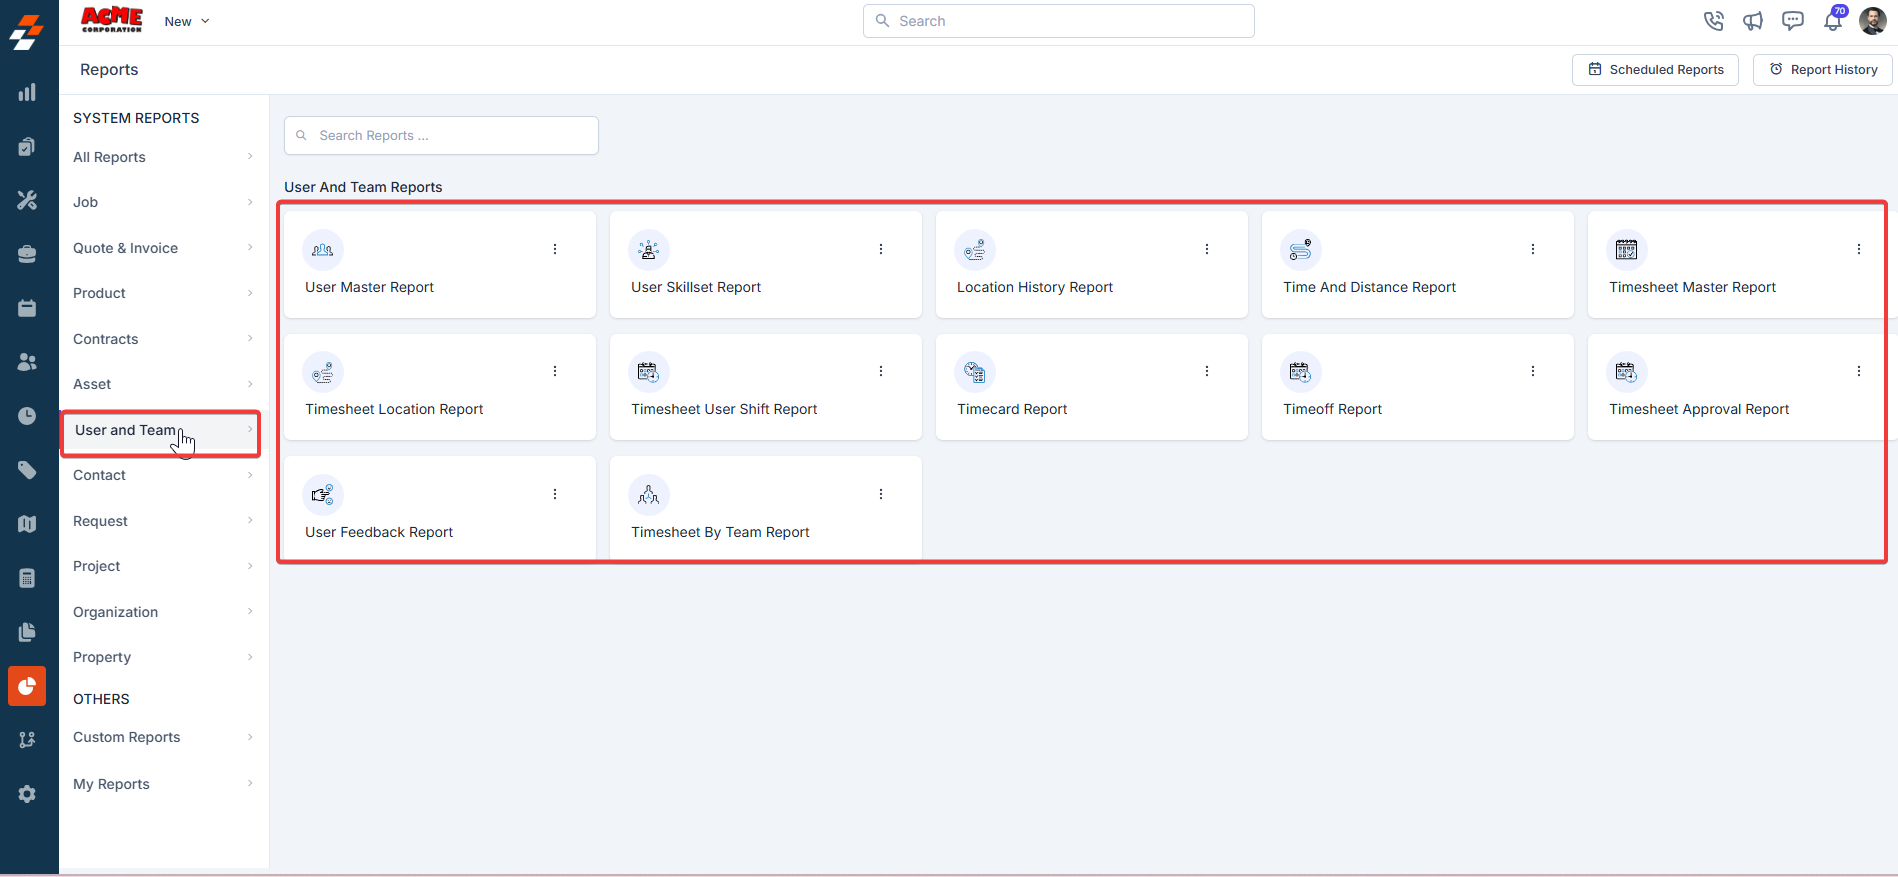Open the notifications bell icon
1898x877 pixels.
click(1833, 20)
